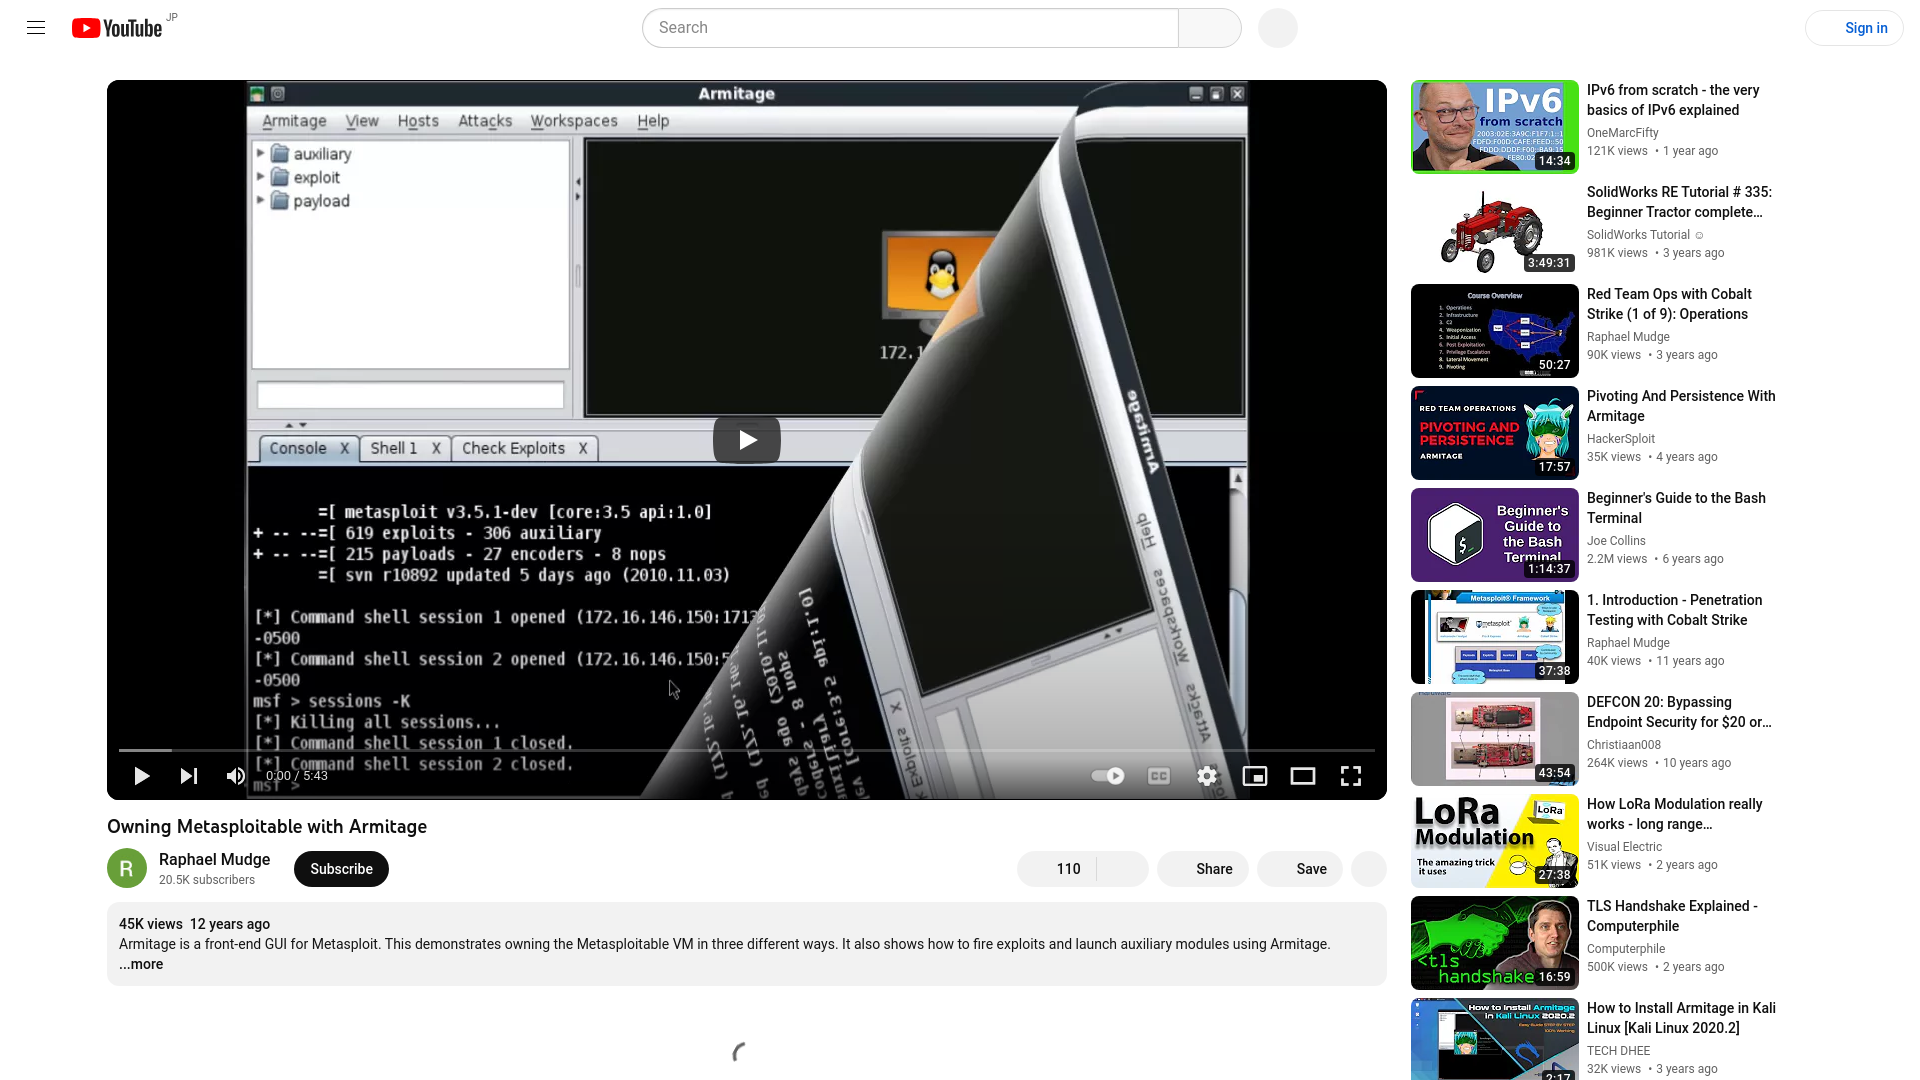Click the Sign in button
The height and width of the screenshot is (1080, 1920).
point(1854,28)
